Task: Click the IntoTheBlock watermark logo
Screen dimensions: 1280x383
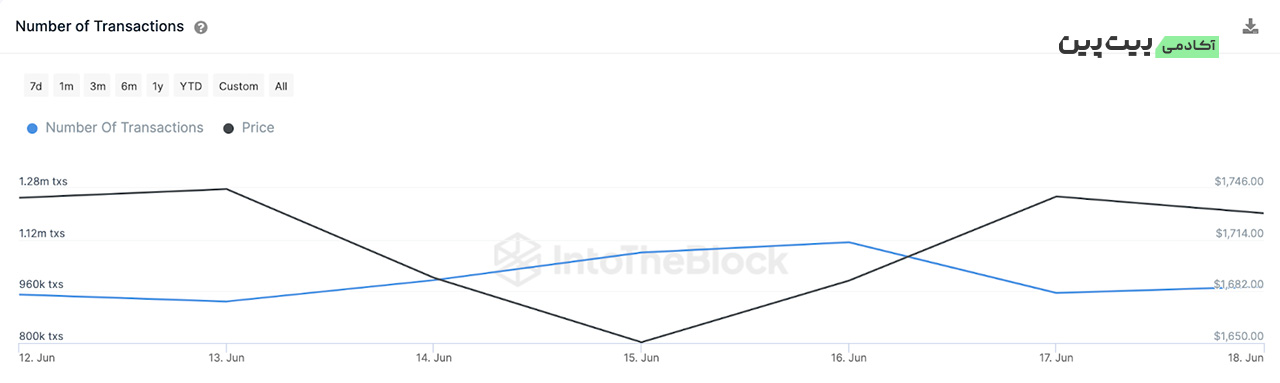Action: [x=641, y=257]
